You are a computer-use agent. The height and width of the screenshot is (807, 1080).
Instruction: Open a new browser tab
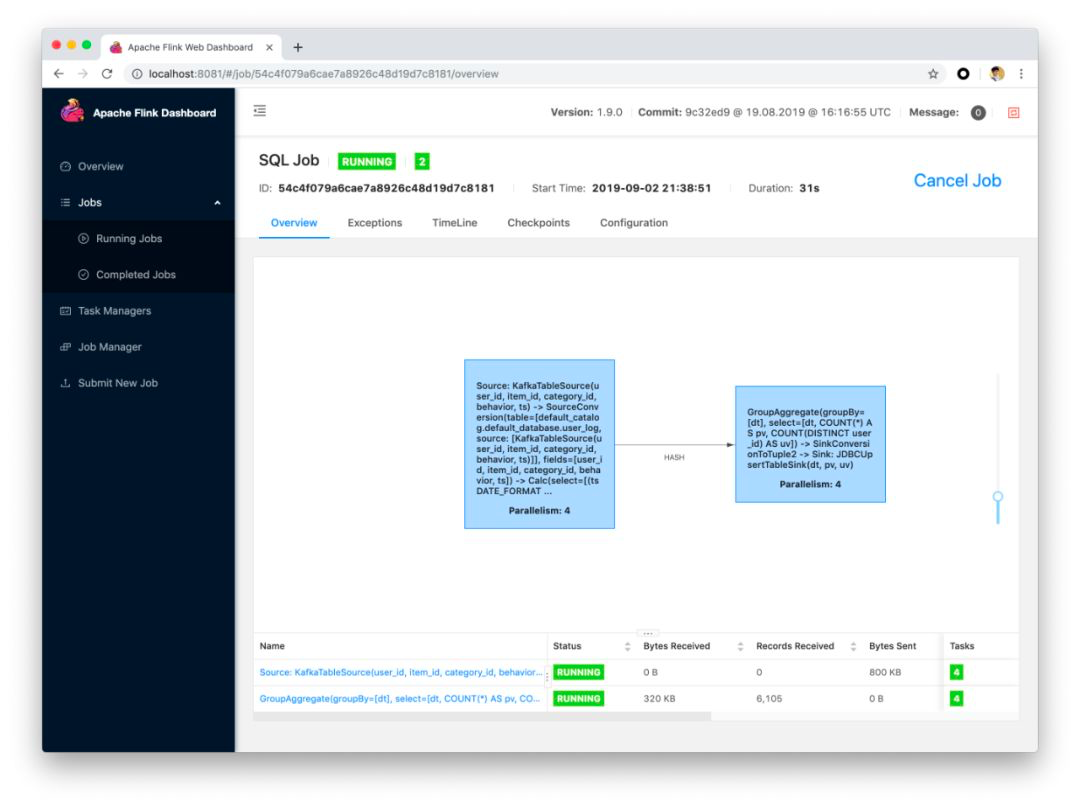pyautogui.click(x=298, y=48)
